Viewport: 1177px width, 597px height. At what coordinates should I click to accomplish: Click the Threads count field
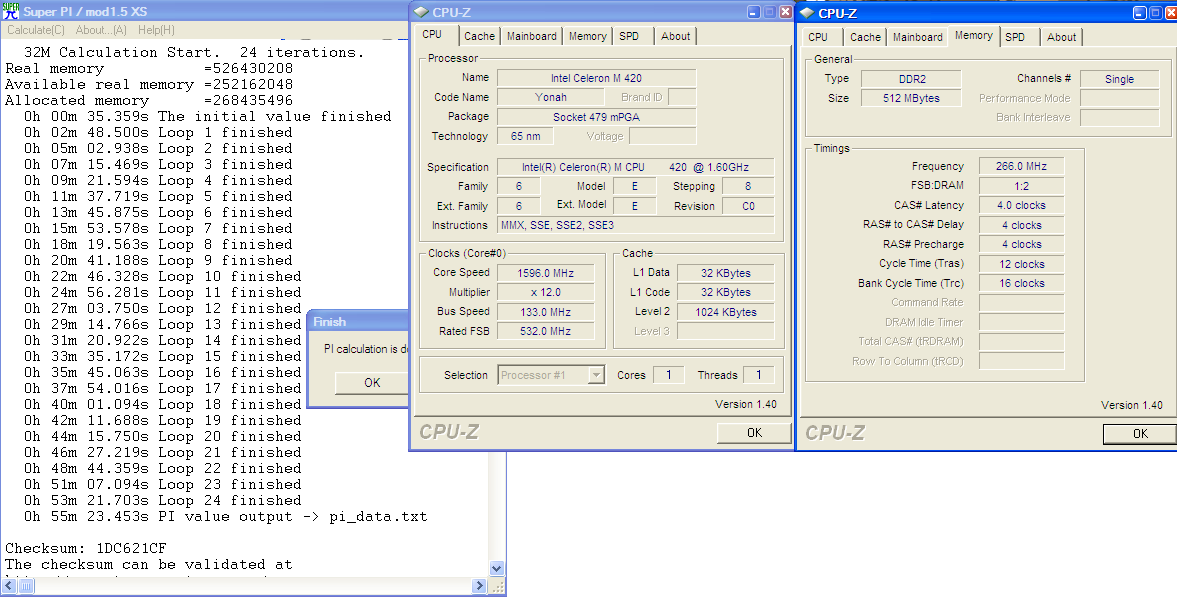pos(758,375)
